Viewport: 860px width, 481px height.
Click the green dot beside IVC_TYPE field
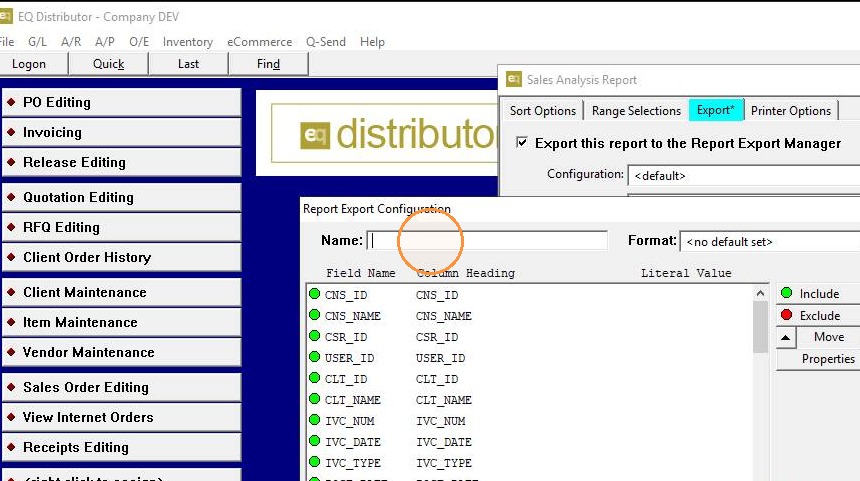(x=314, y=462)
